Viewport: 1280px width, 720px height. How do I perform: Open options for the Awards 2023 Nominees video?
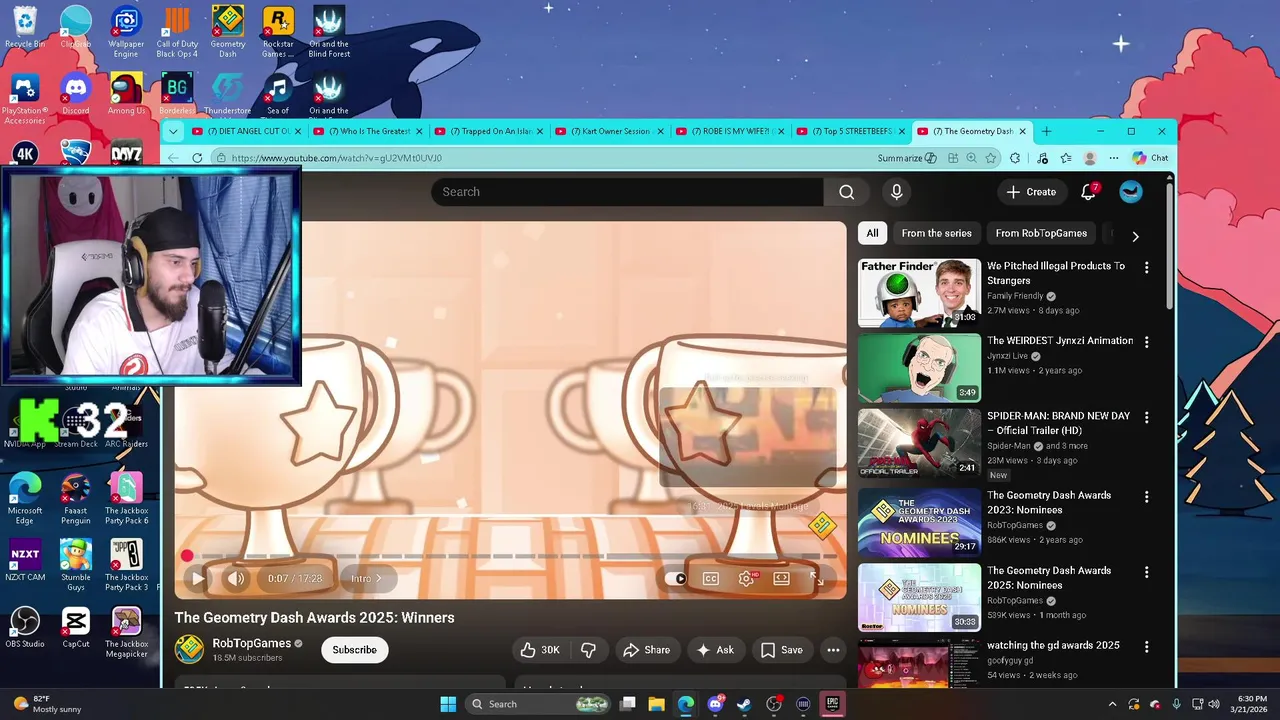1146,497
